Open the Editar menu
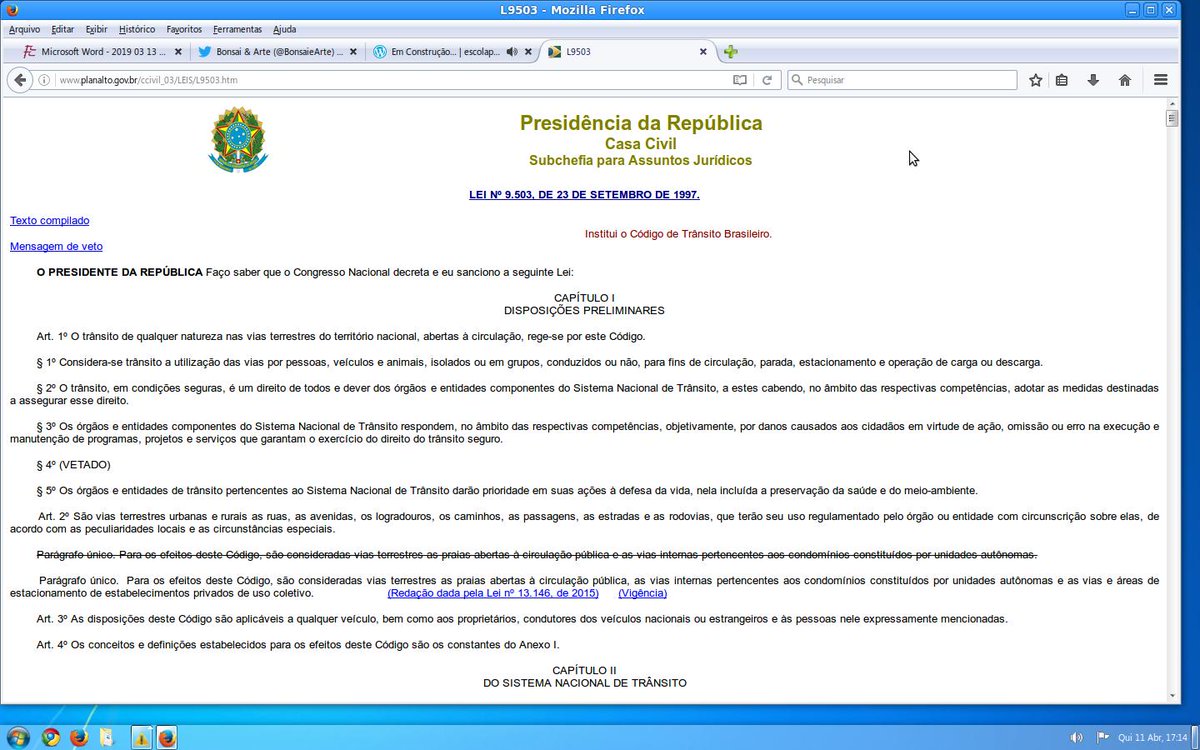1200x750 pixels. (x=62, y=30)
